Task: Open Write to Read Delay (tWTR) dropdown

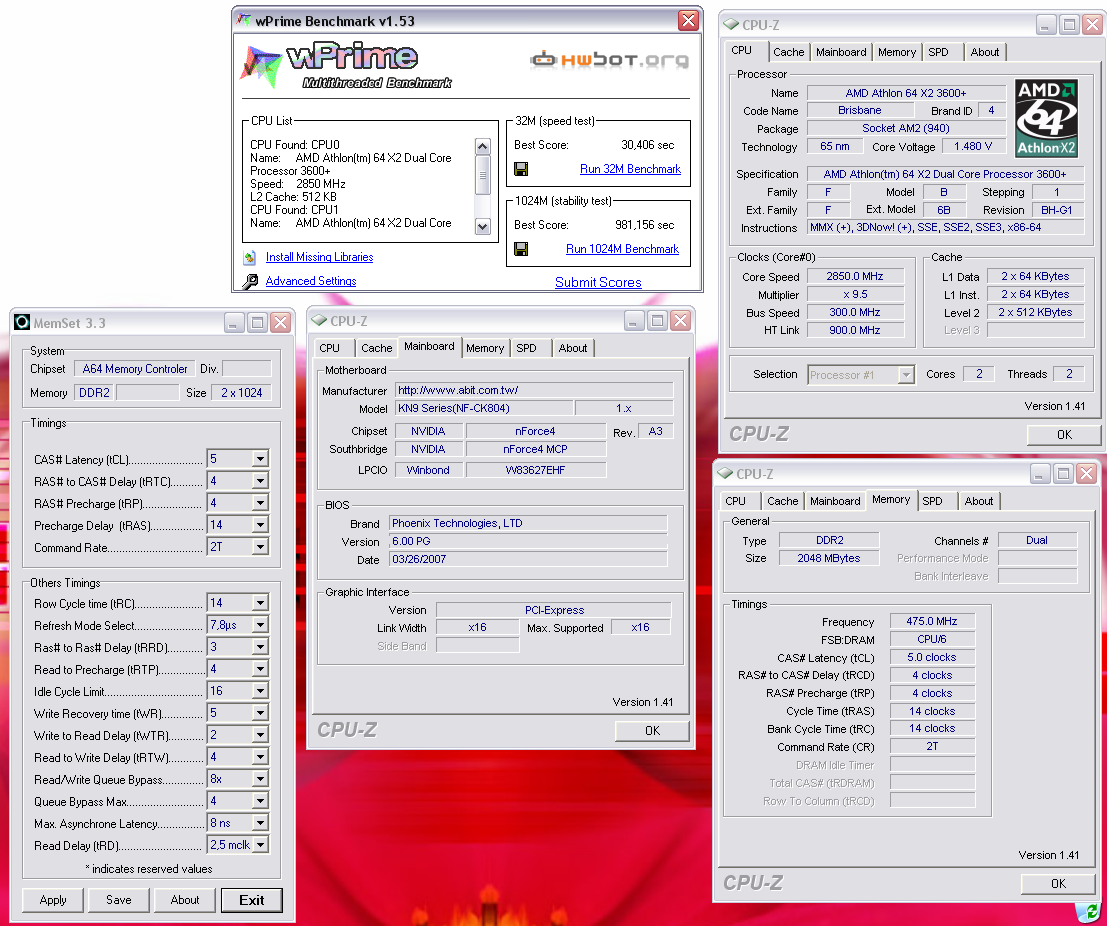Action: pos(261,735)
